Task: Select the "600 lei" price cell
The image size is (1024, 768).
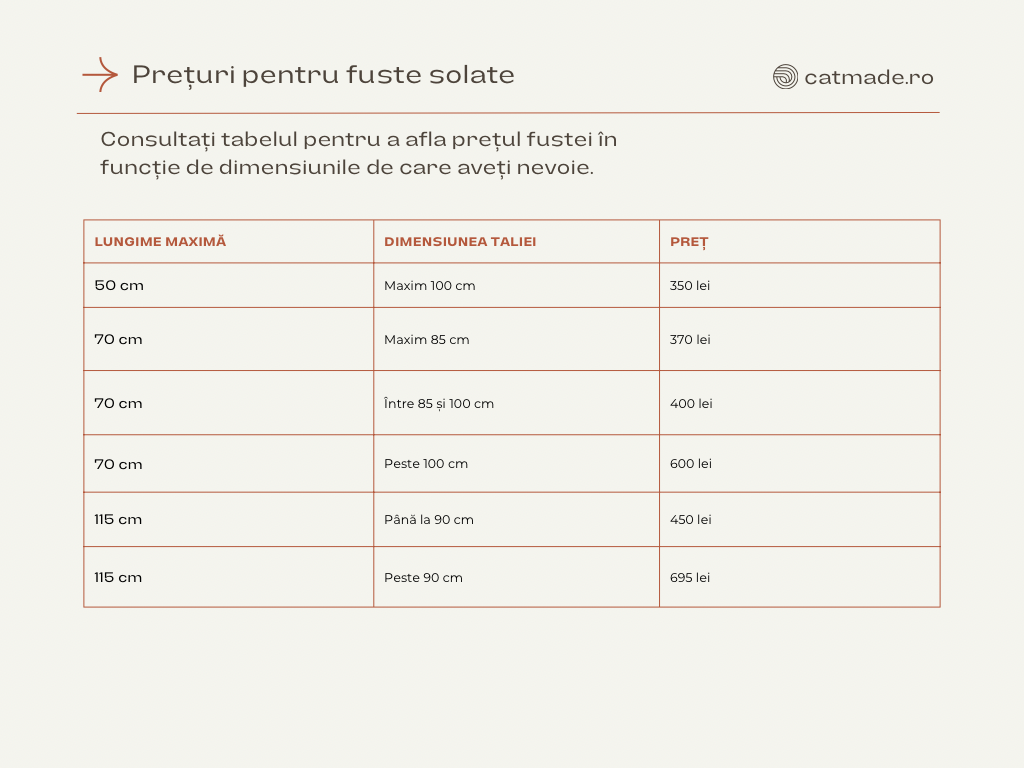Action: 691,464
